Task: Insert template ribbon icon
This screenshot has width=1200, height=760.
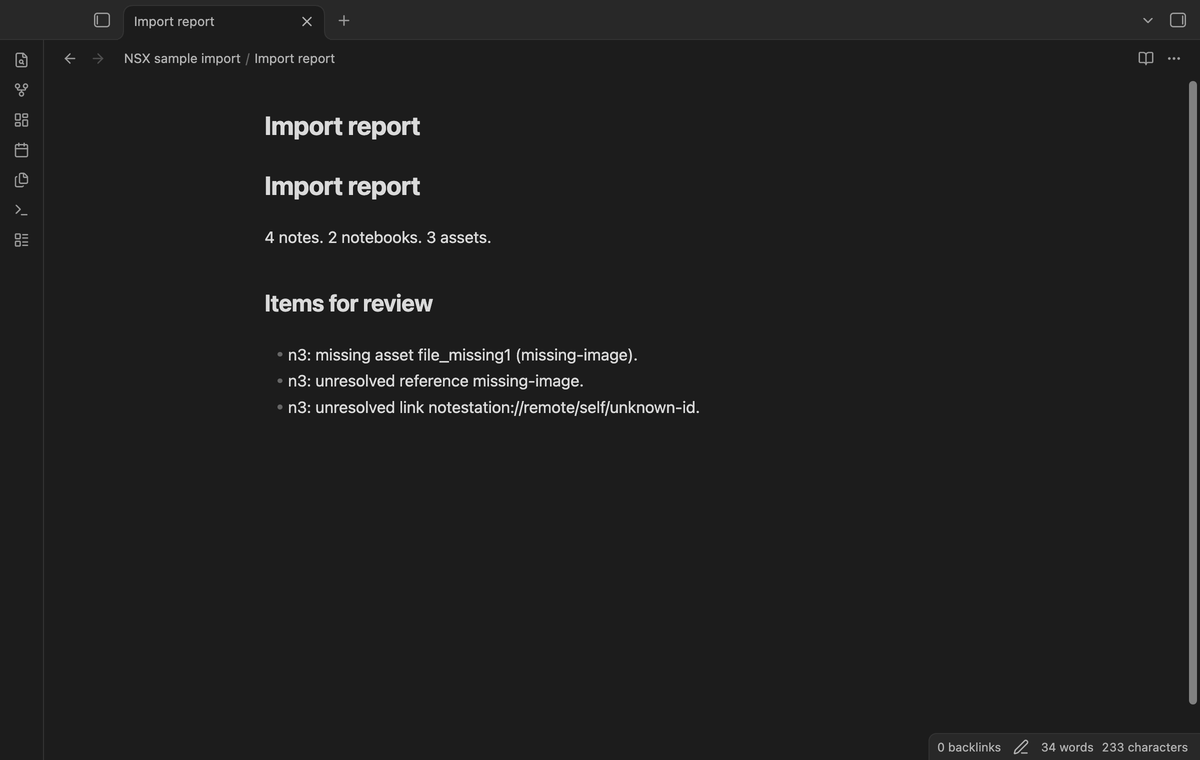Action: pyautogui.click(x=22, y=180)
